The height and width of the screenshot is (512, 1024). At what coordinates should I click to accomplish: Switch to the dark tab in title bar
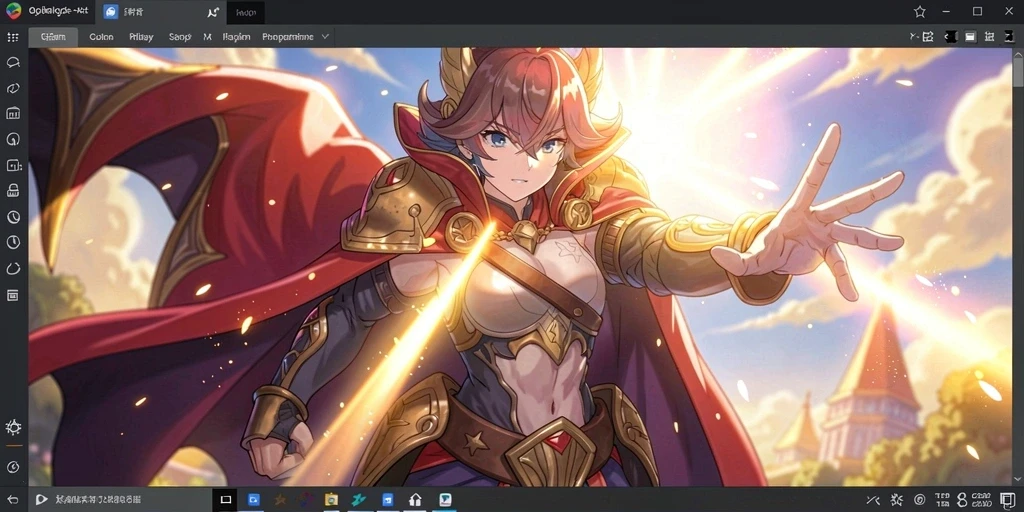click(246, 12)
